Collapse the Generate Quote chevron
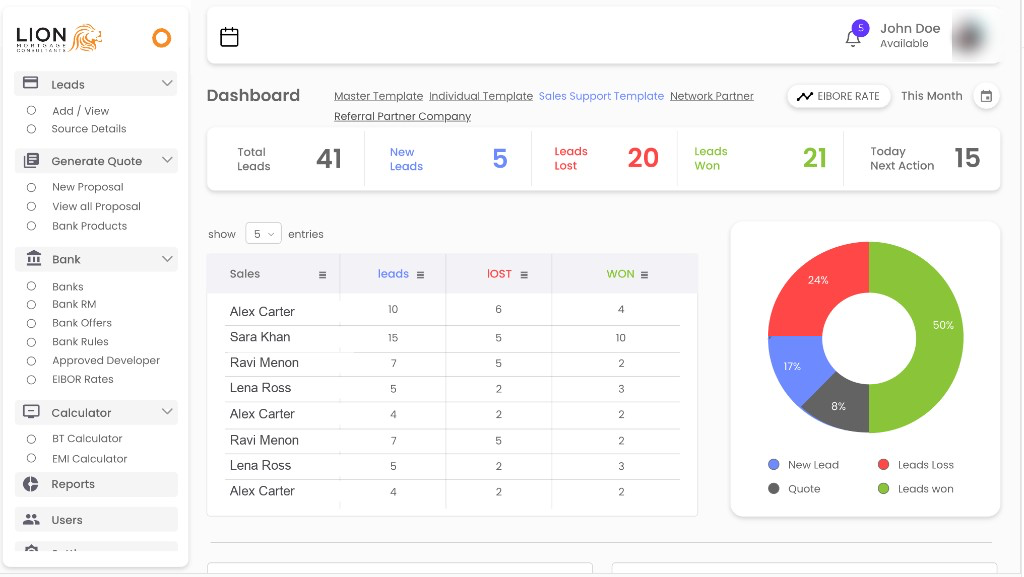The image size is (1024, 577). tap(167, 160)
